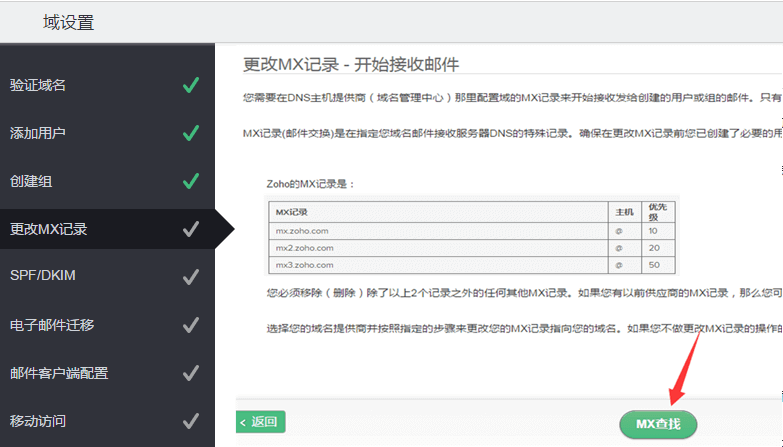Click the 返回 back button
783x447 pixels.
tap(261, 422)
